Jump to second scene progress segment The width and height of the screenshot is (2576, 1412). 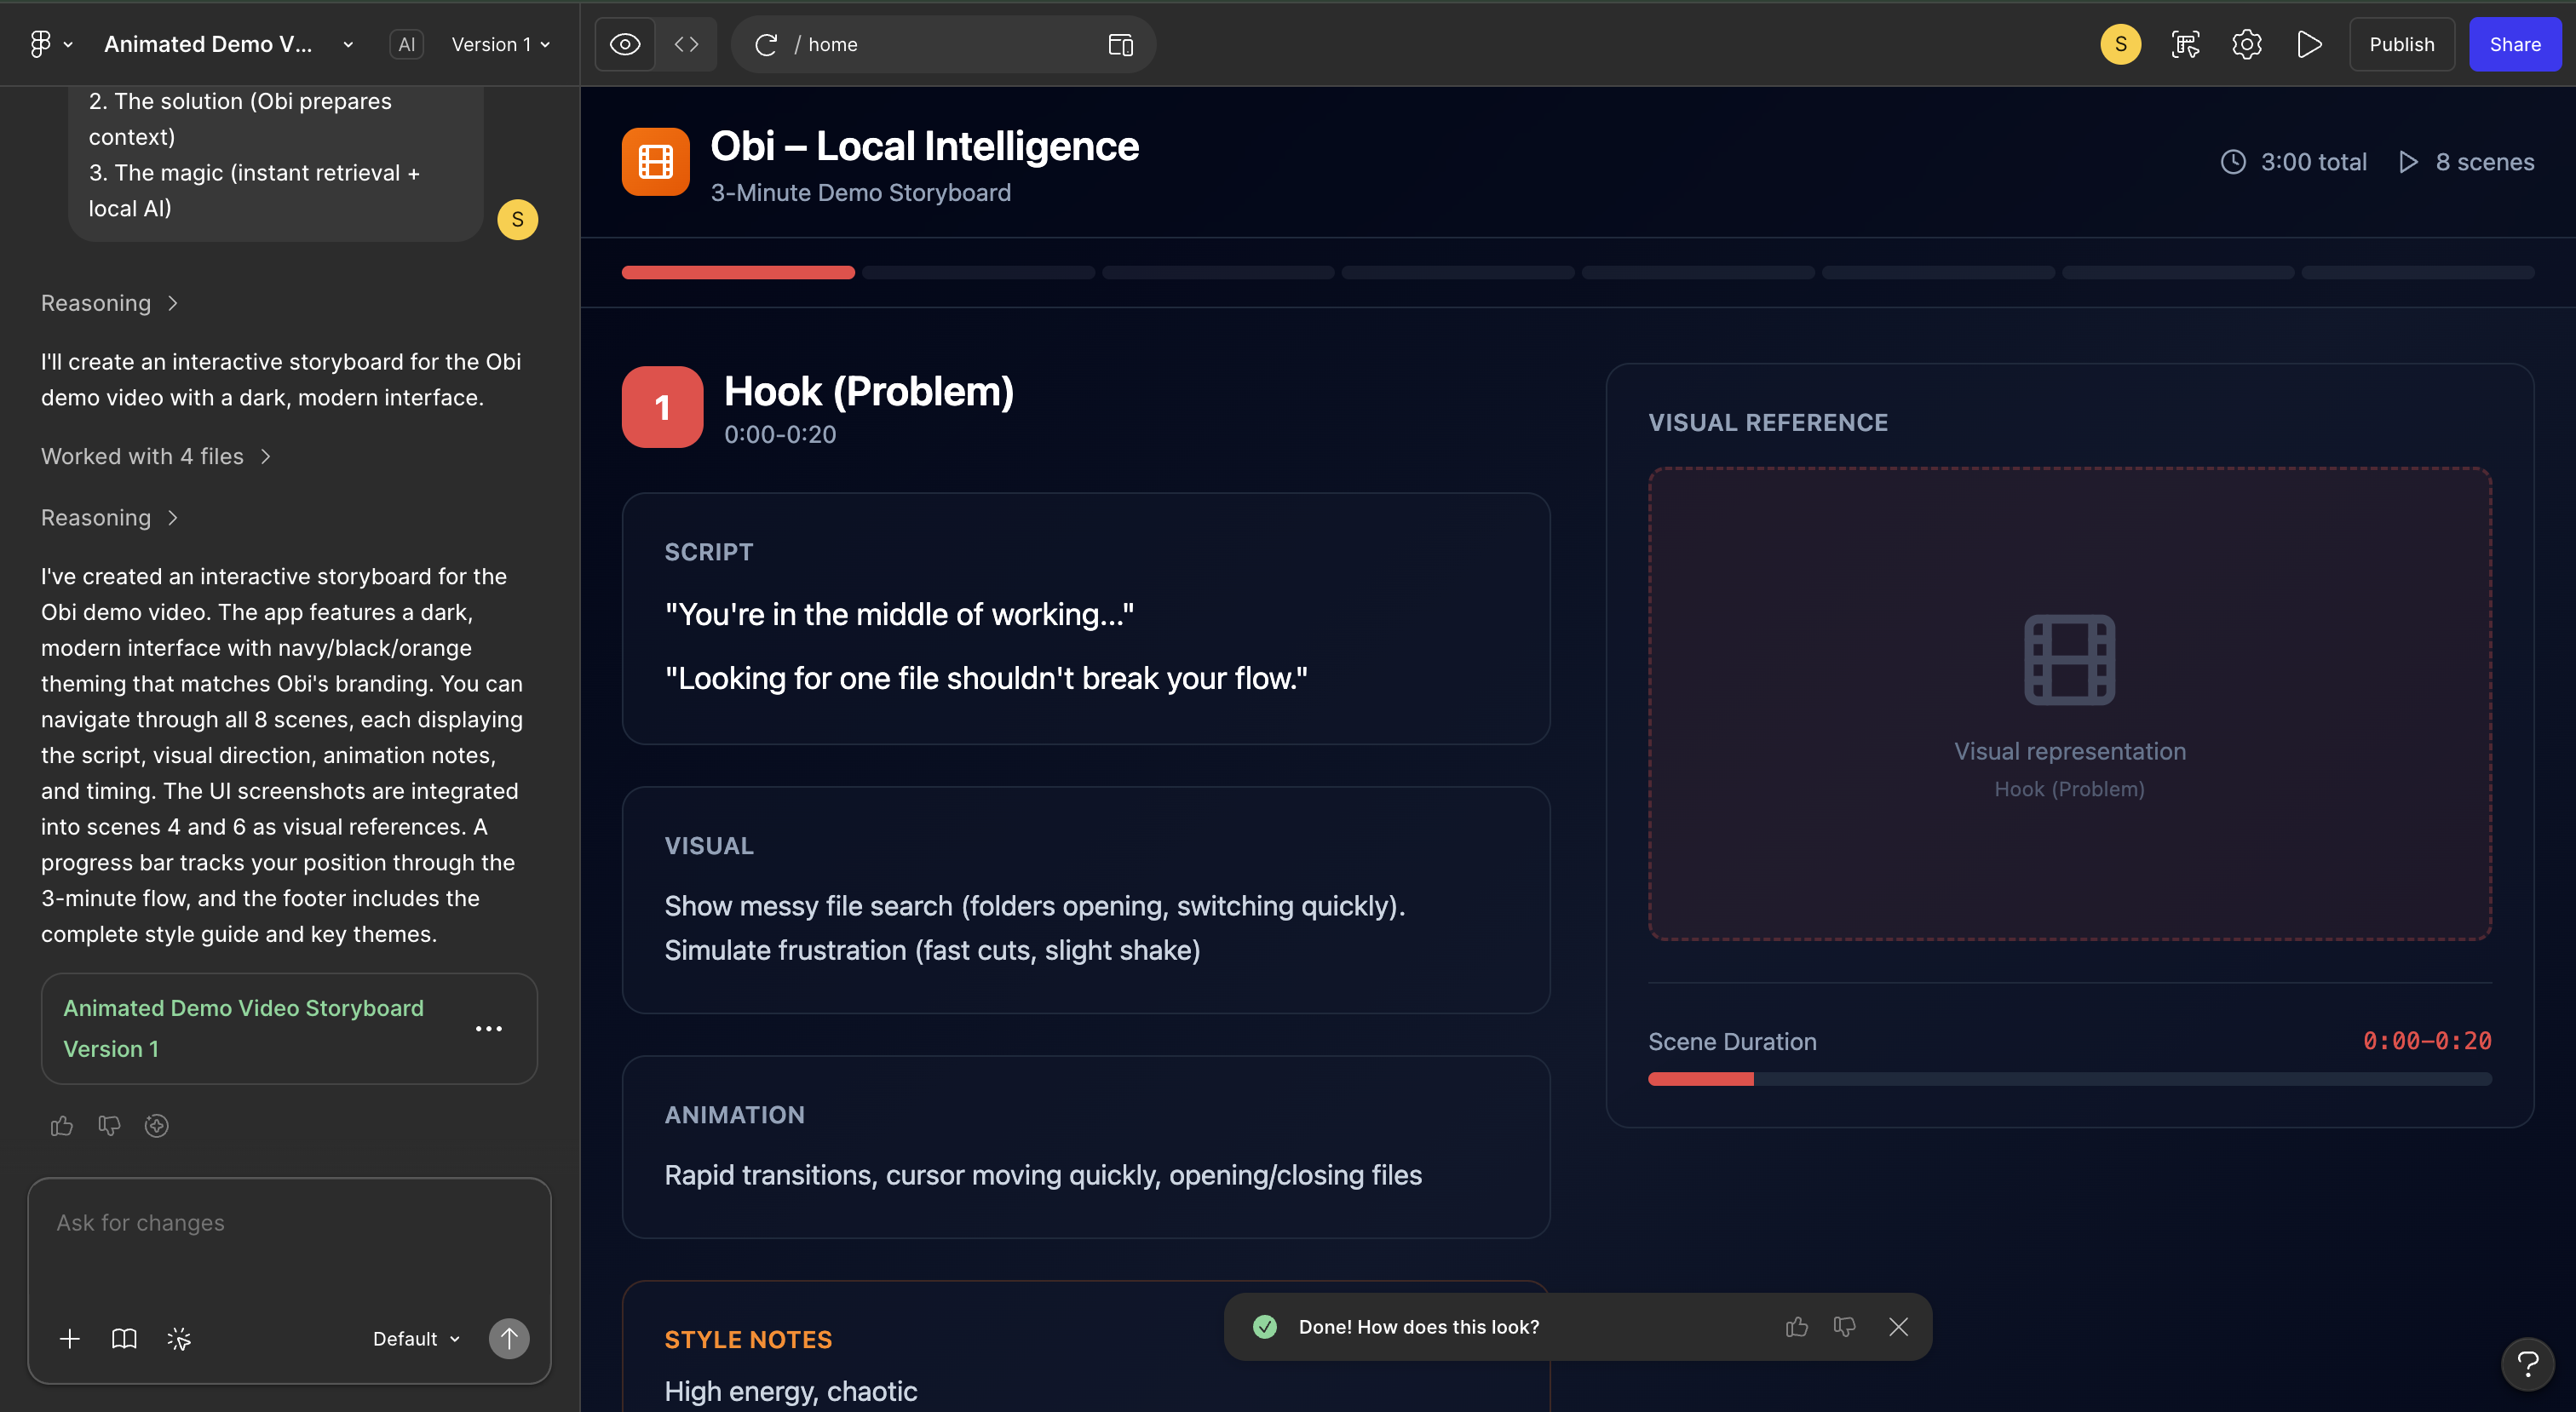(977, 272)
